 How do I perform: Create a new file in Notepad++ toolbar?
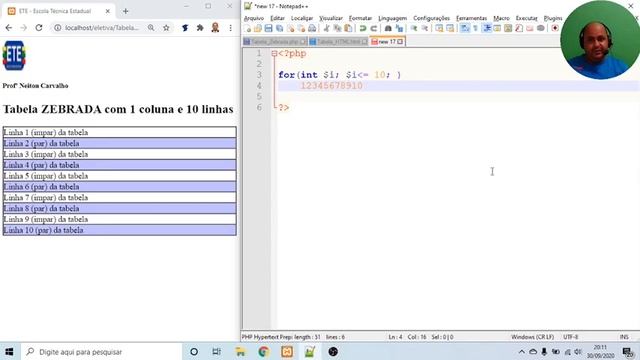[x=247, y=28]
